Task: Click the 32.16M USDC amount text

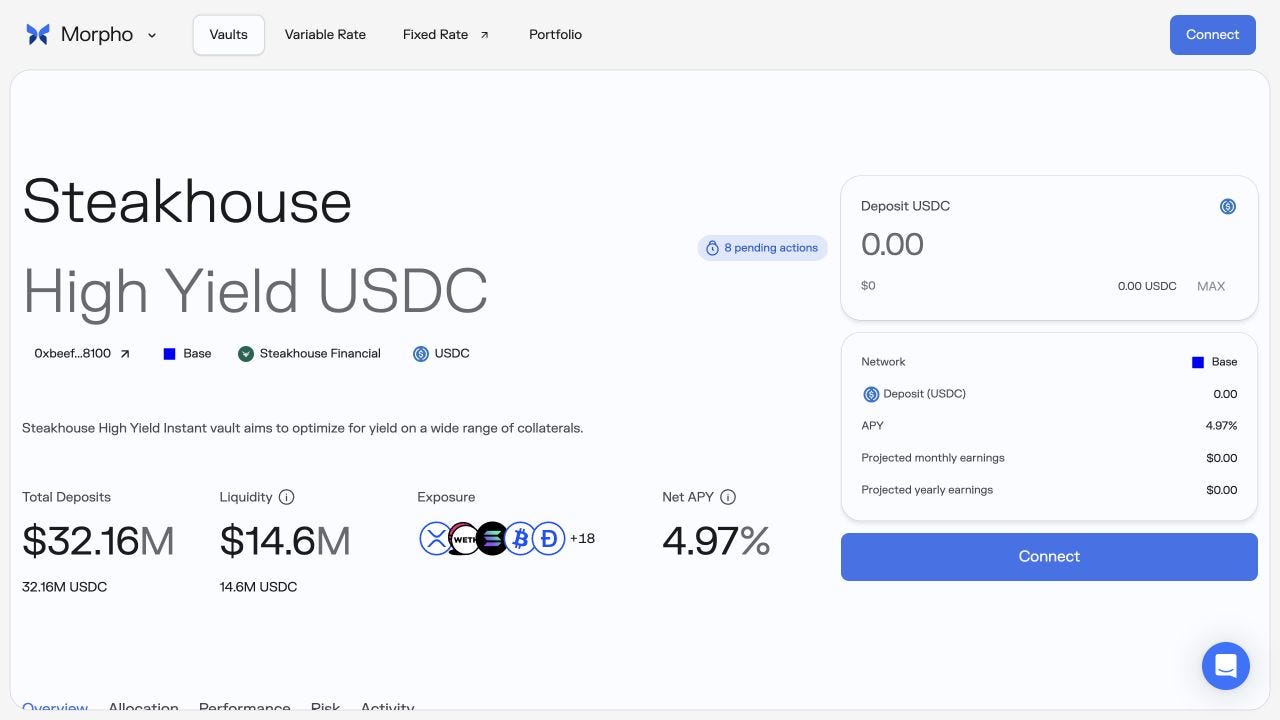Action: coord(64,587)
